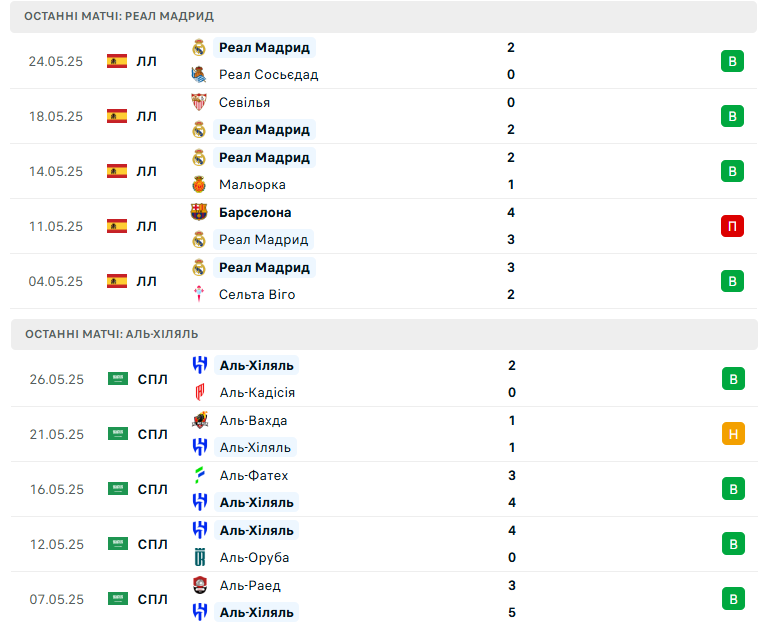Click the Mallorca club crest icon
The width and height of the screenshot is (766, 631).
[198, 185]
